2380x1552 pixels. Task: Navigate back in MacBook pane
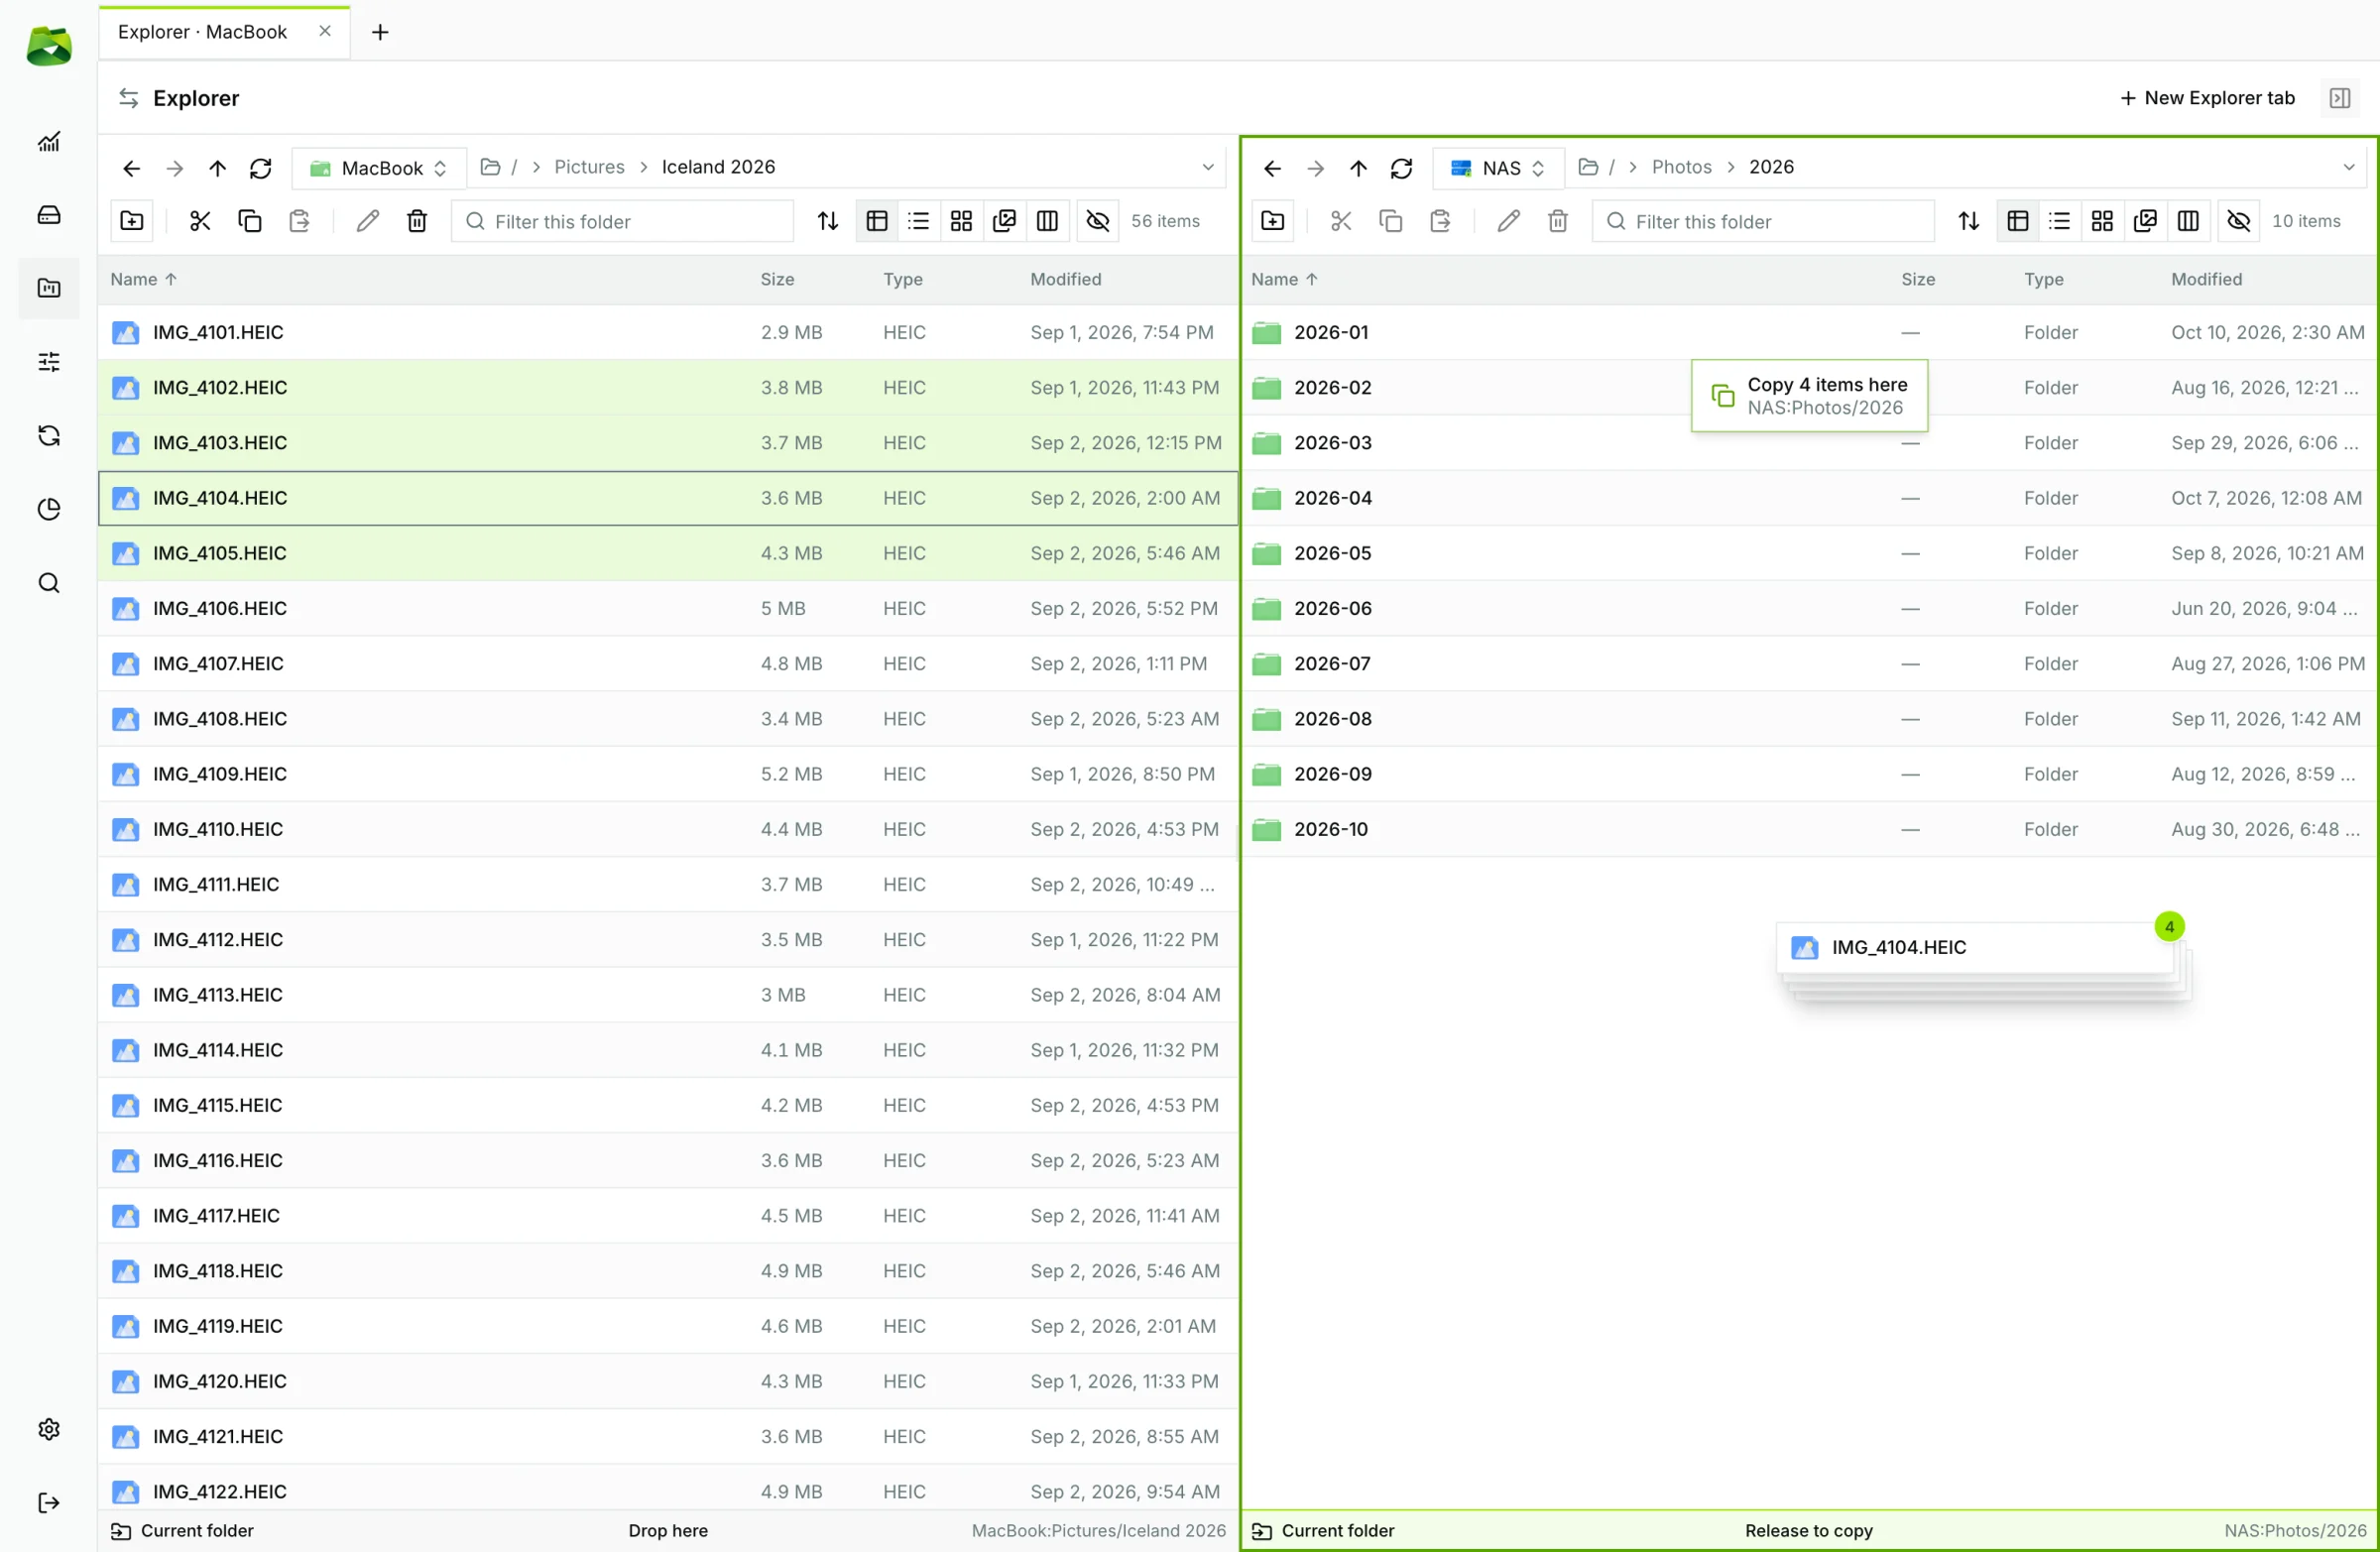pyautogui.click(x=131, y=168)
